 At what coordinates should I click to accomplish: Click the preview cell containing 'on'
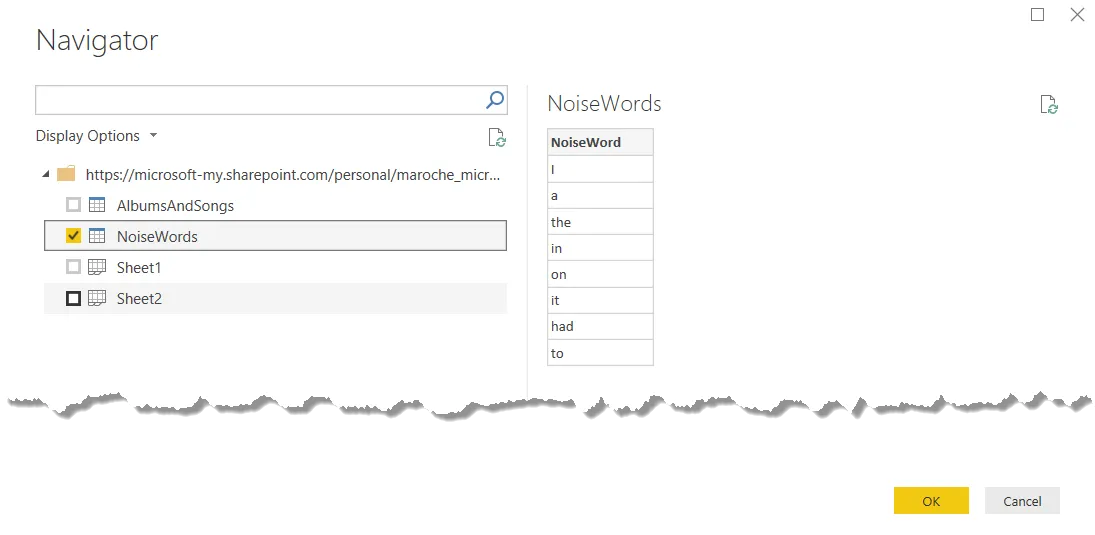(601, 274)
